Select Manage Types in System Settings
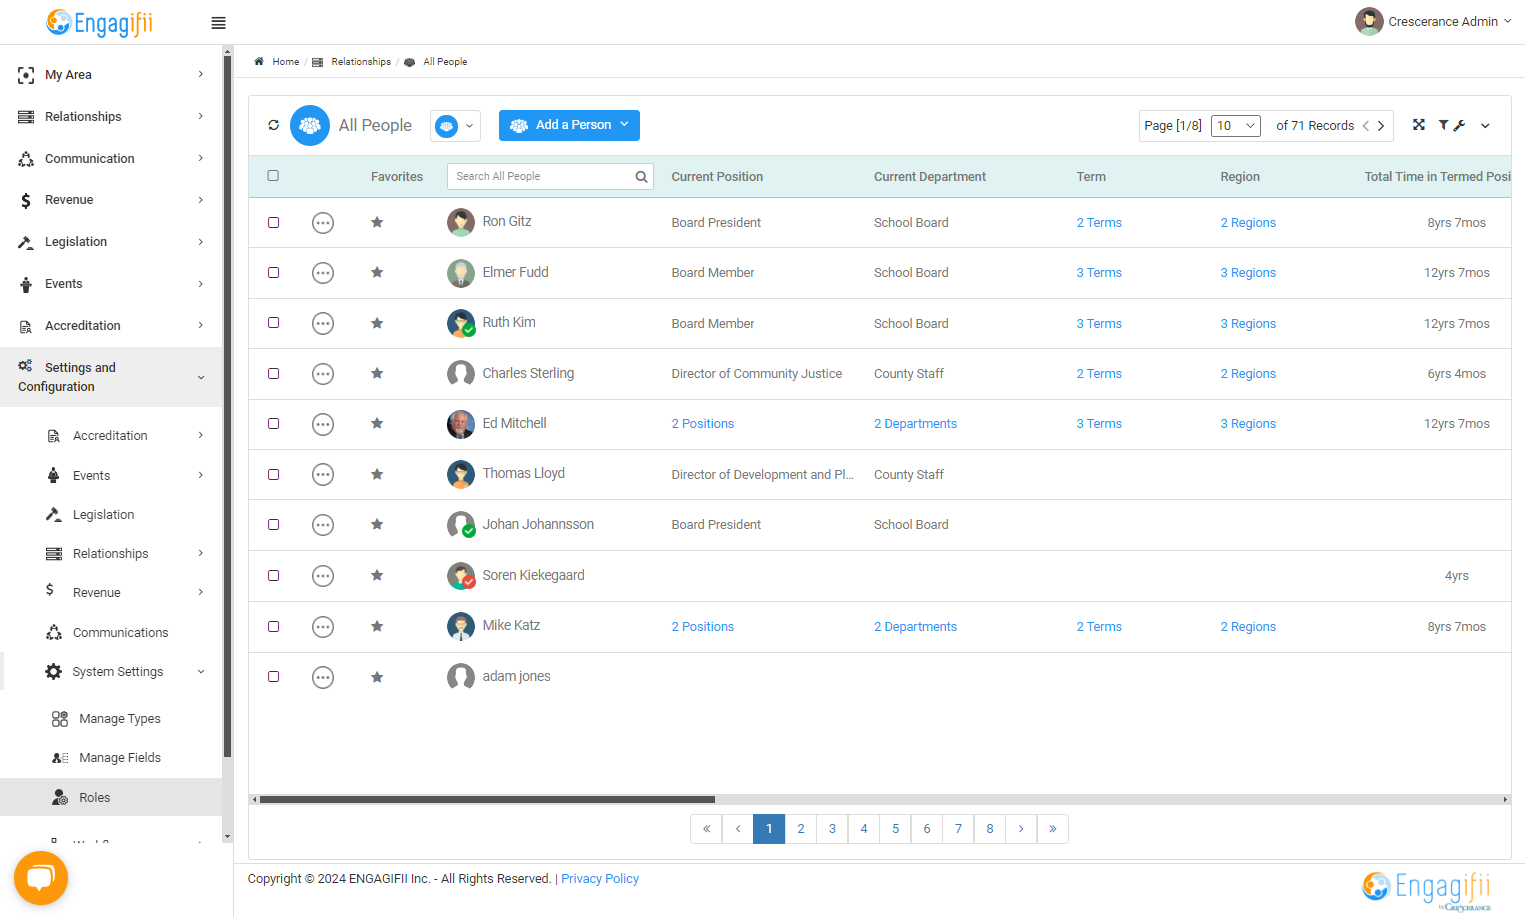Image resolution: width=1525 pixels, height=919 pixels. [x=120, y=719]
